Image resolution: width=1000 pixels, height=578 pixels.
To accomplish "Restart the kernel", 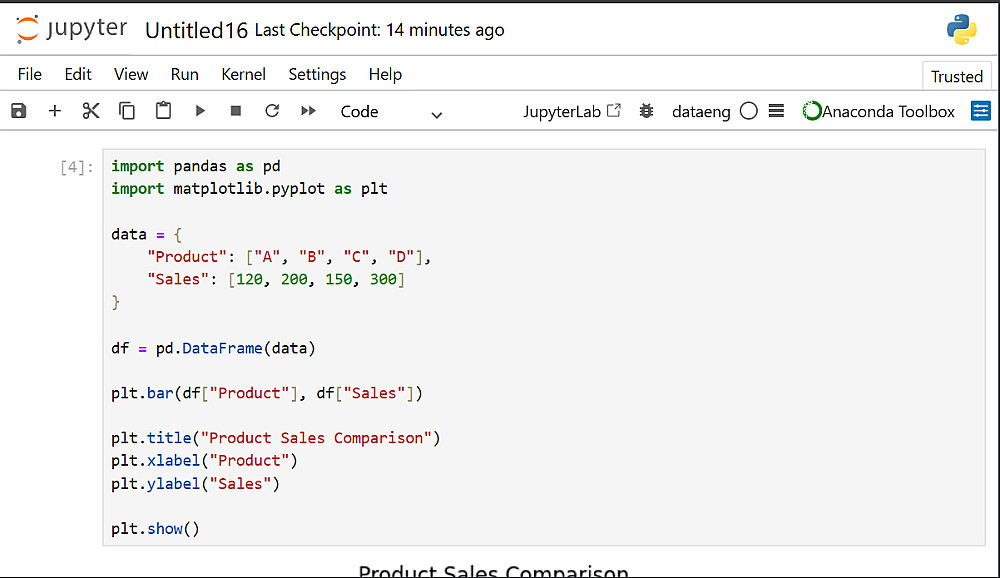I will click(272, 111).
